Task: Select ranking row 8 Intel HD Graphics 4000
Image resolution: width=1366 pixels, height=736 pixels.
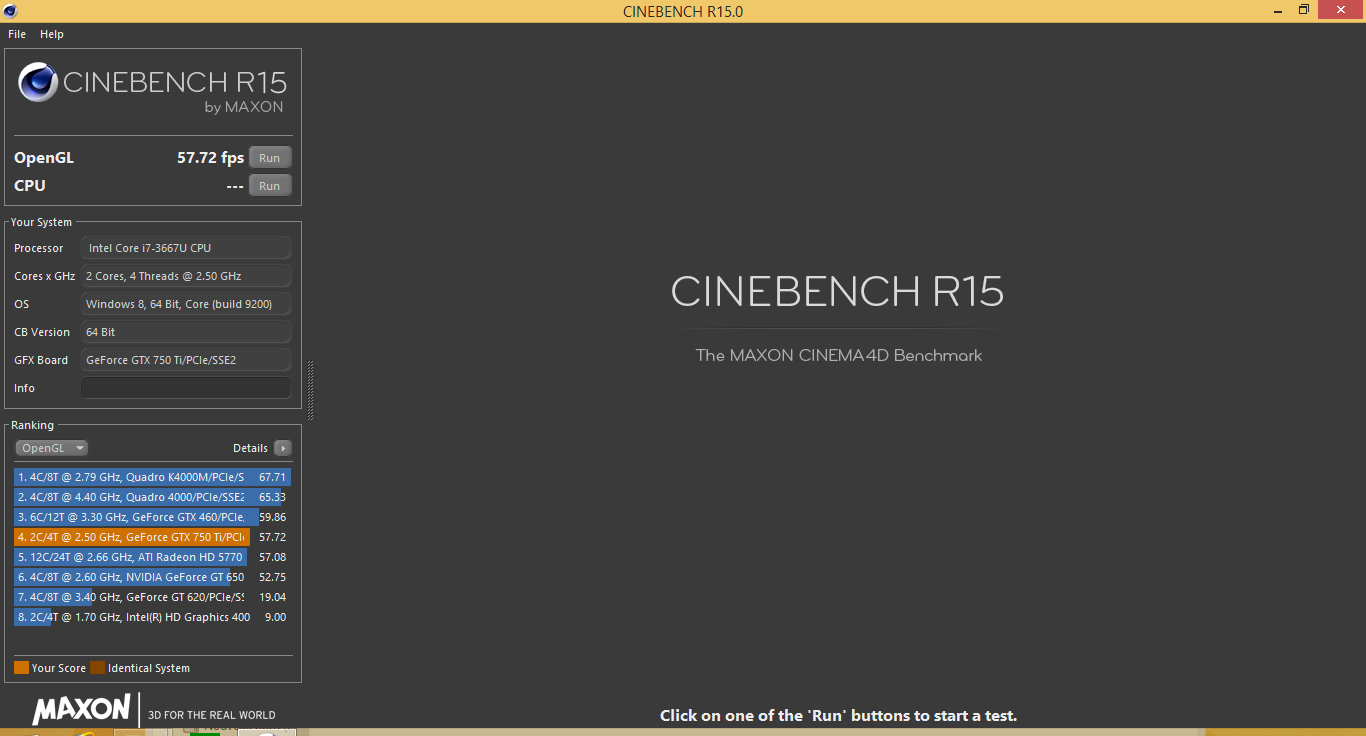Action: click(x=152, y=617)
